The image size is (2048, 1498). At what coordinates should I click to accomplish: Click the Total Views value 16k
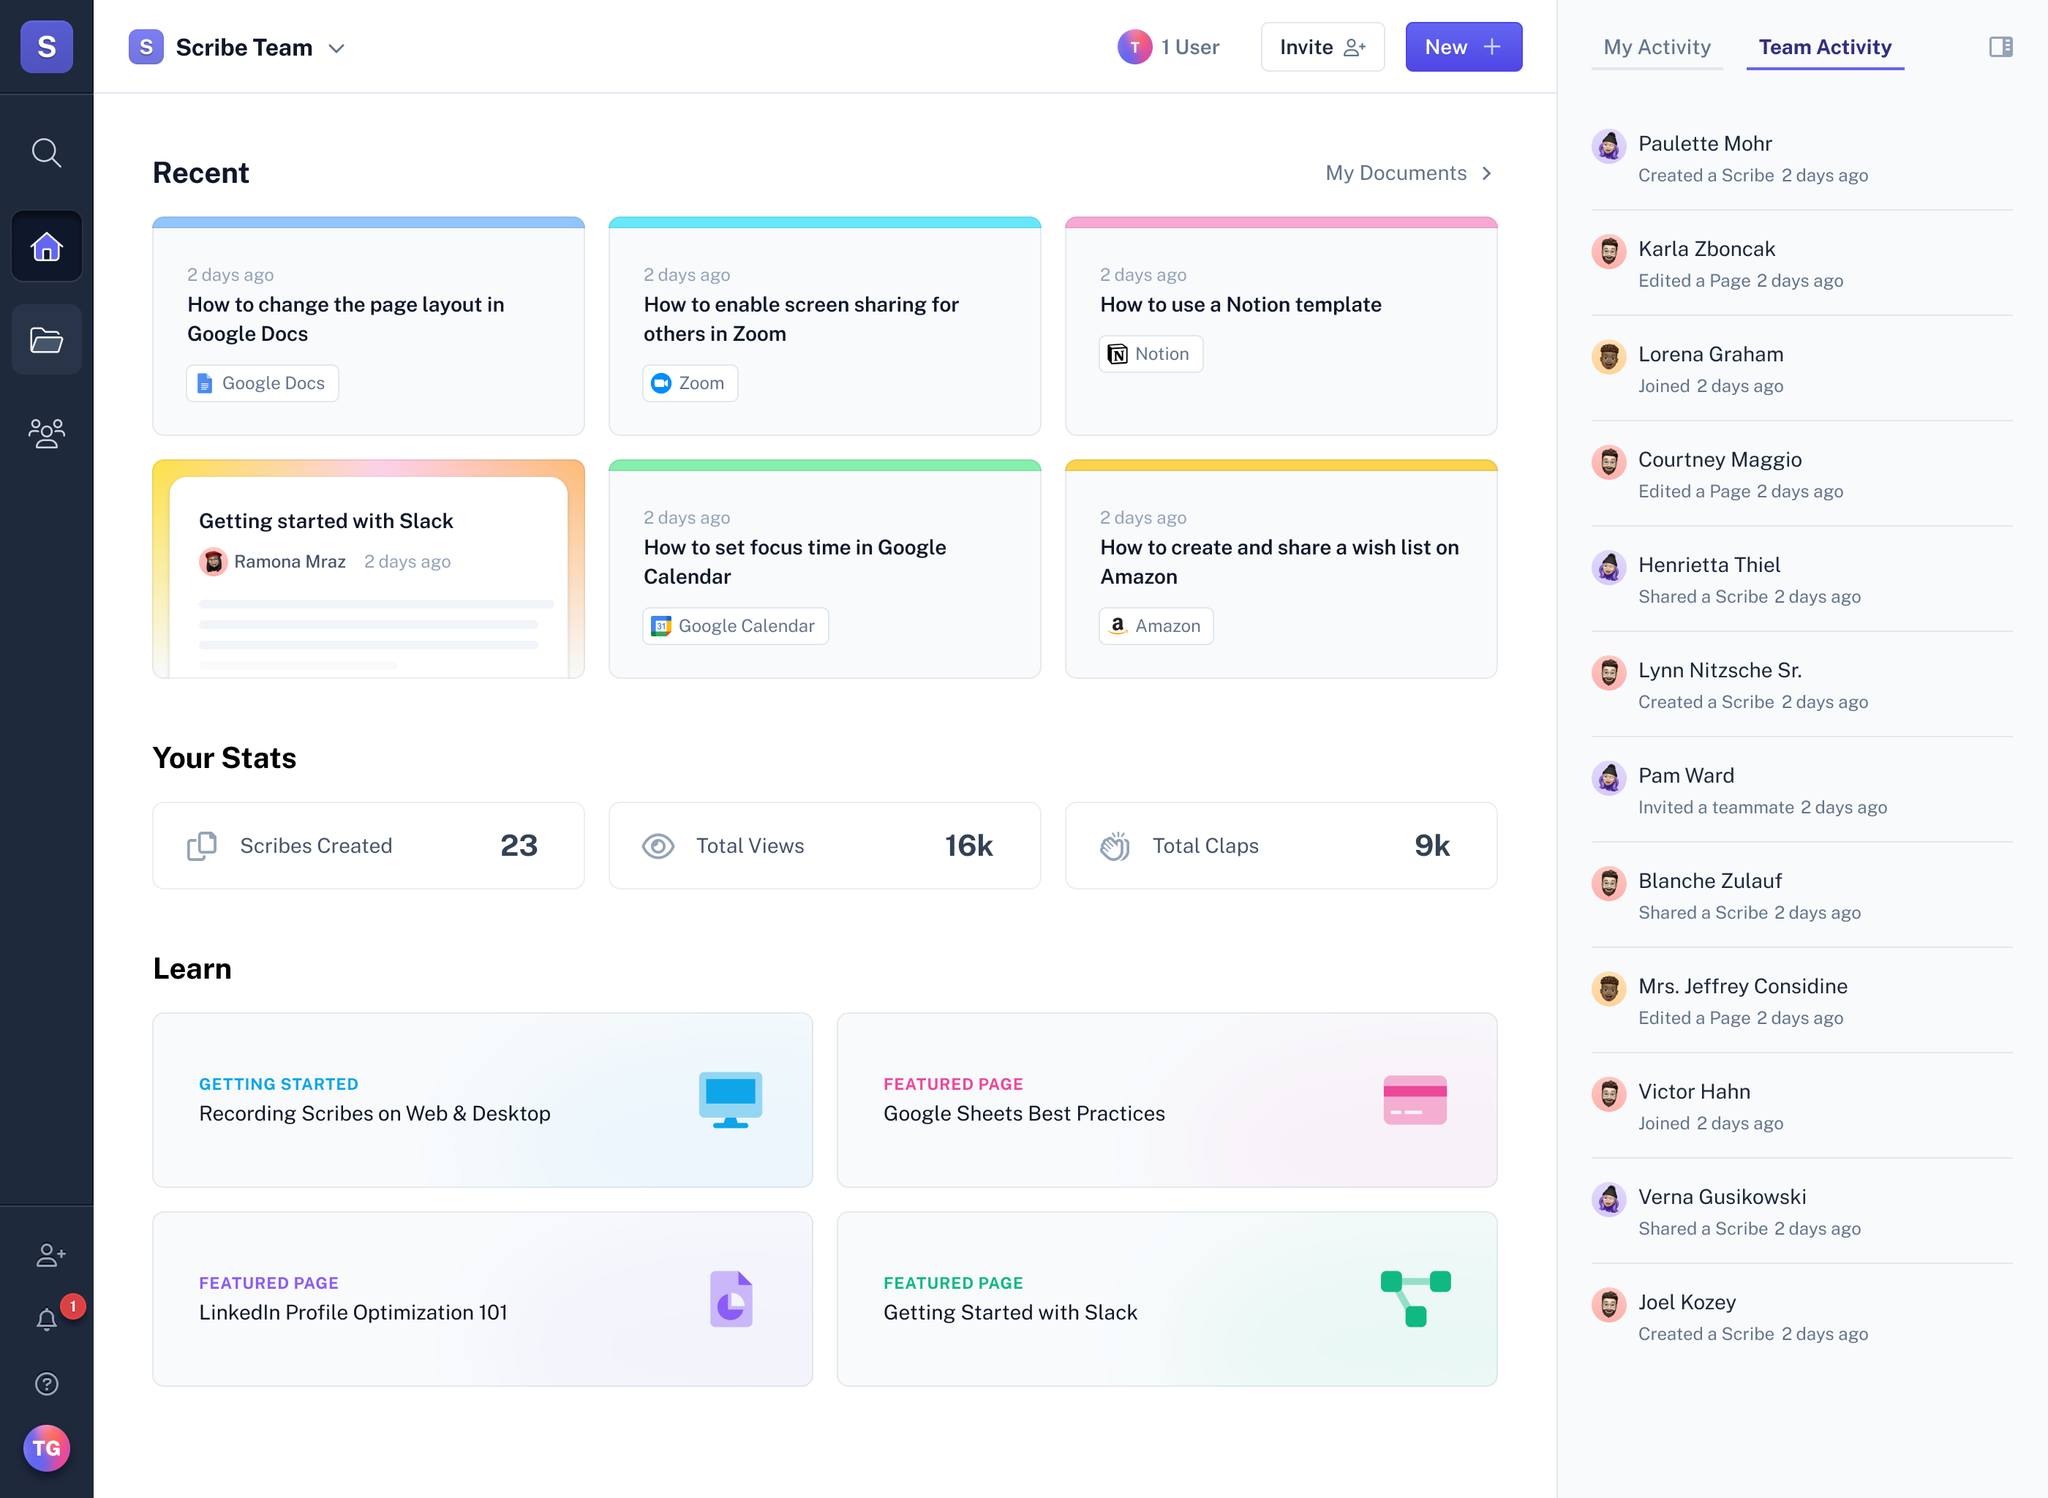[x=969, y=846]
